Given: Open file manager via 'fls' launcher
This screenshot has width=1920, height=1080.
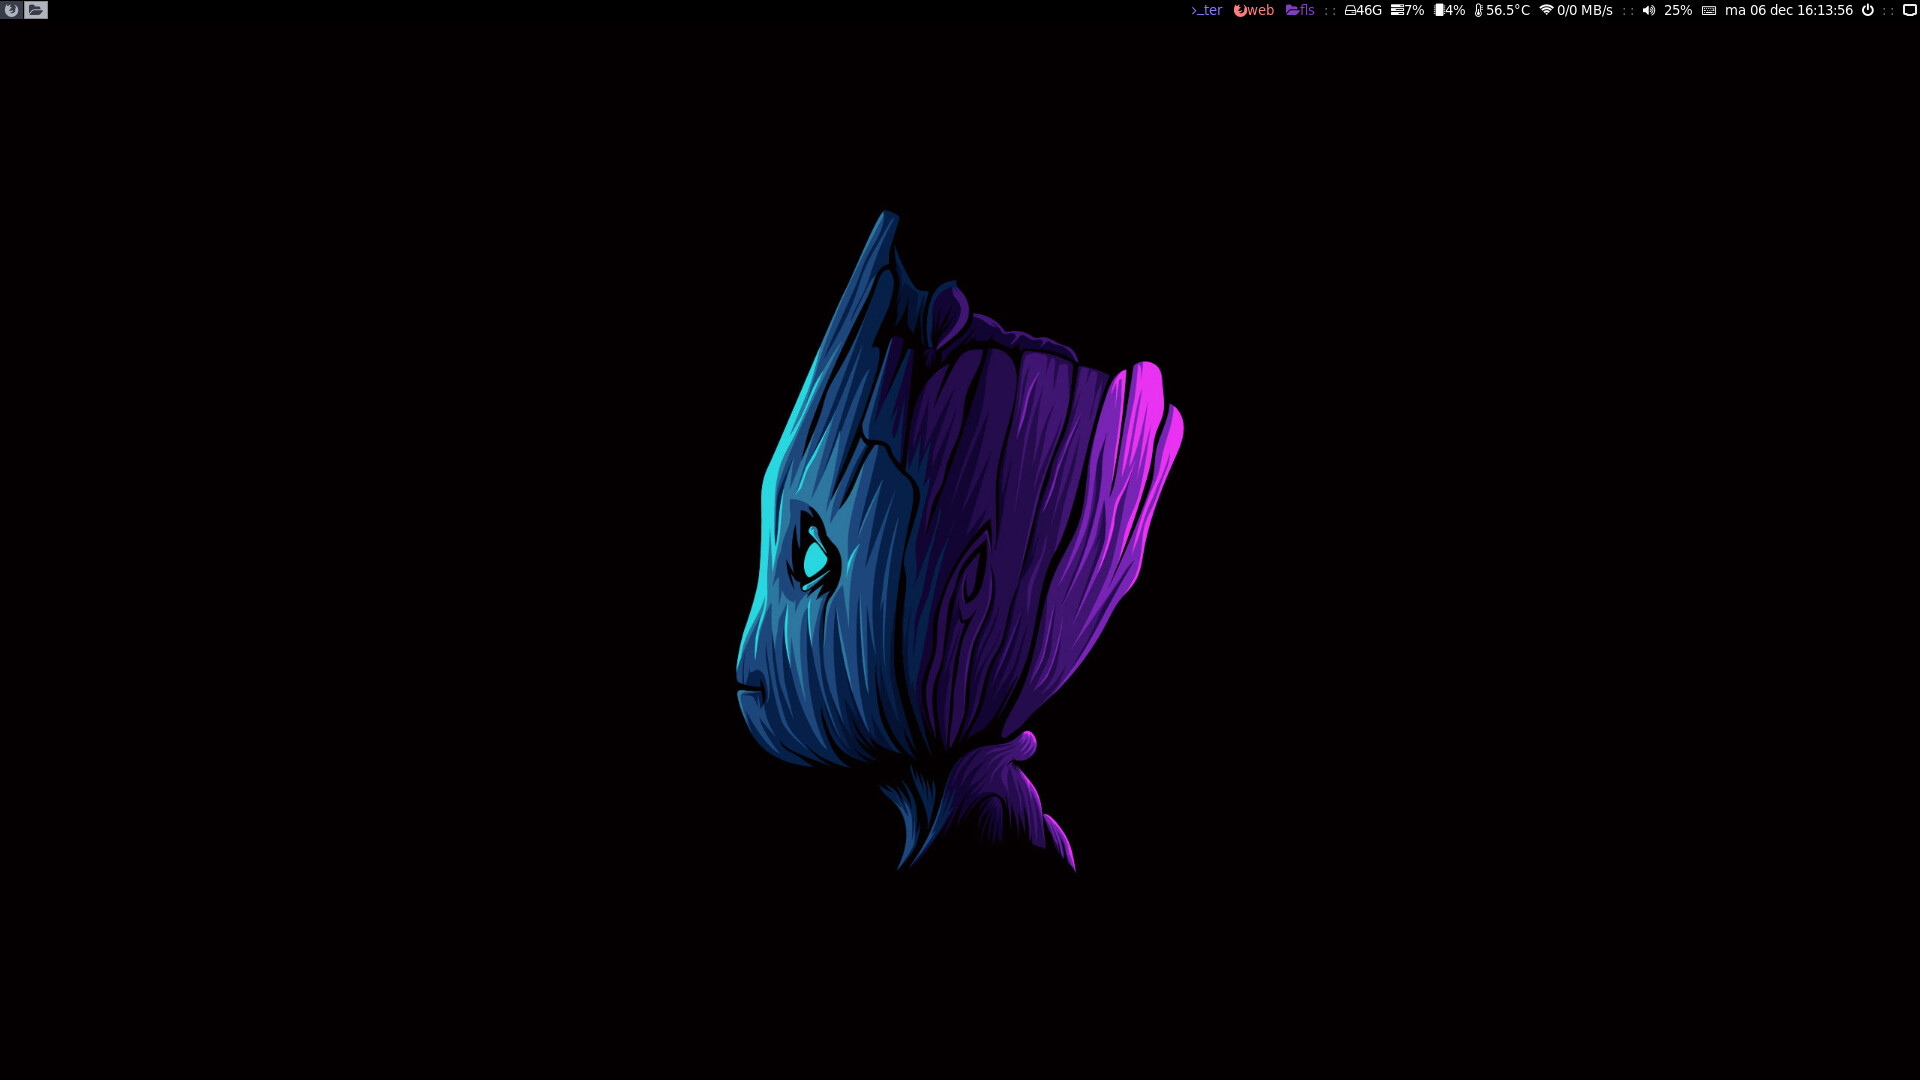Looking at the screenshot, I should (1300, 10).
